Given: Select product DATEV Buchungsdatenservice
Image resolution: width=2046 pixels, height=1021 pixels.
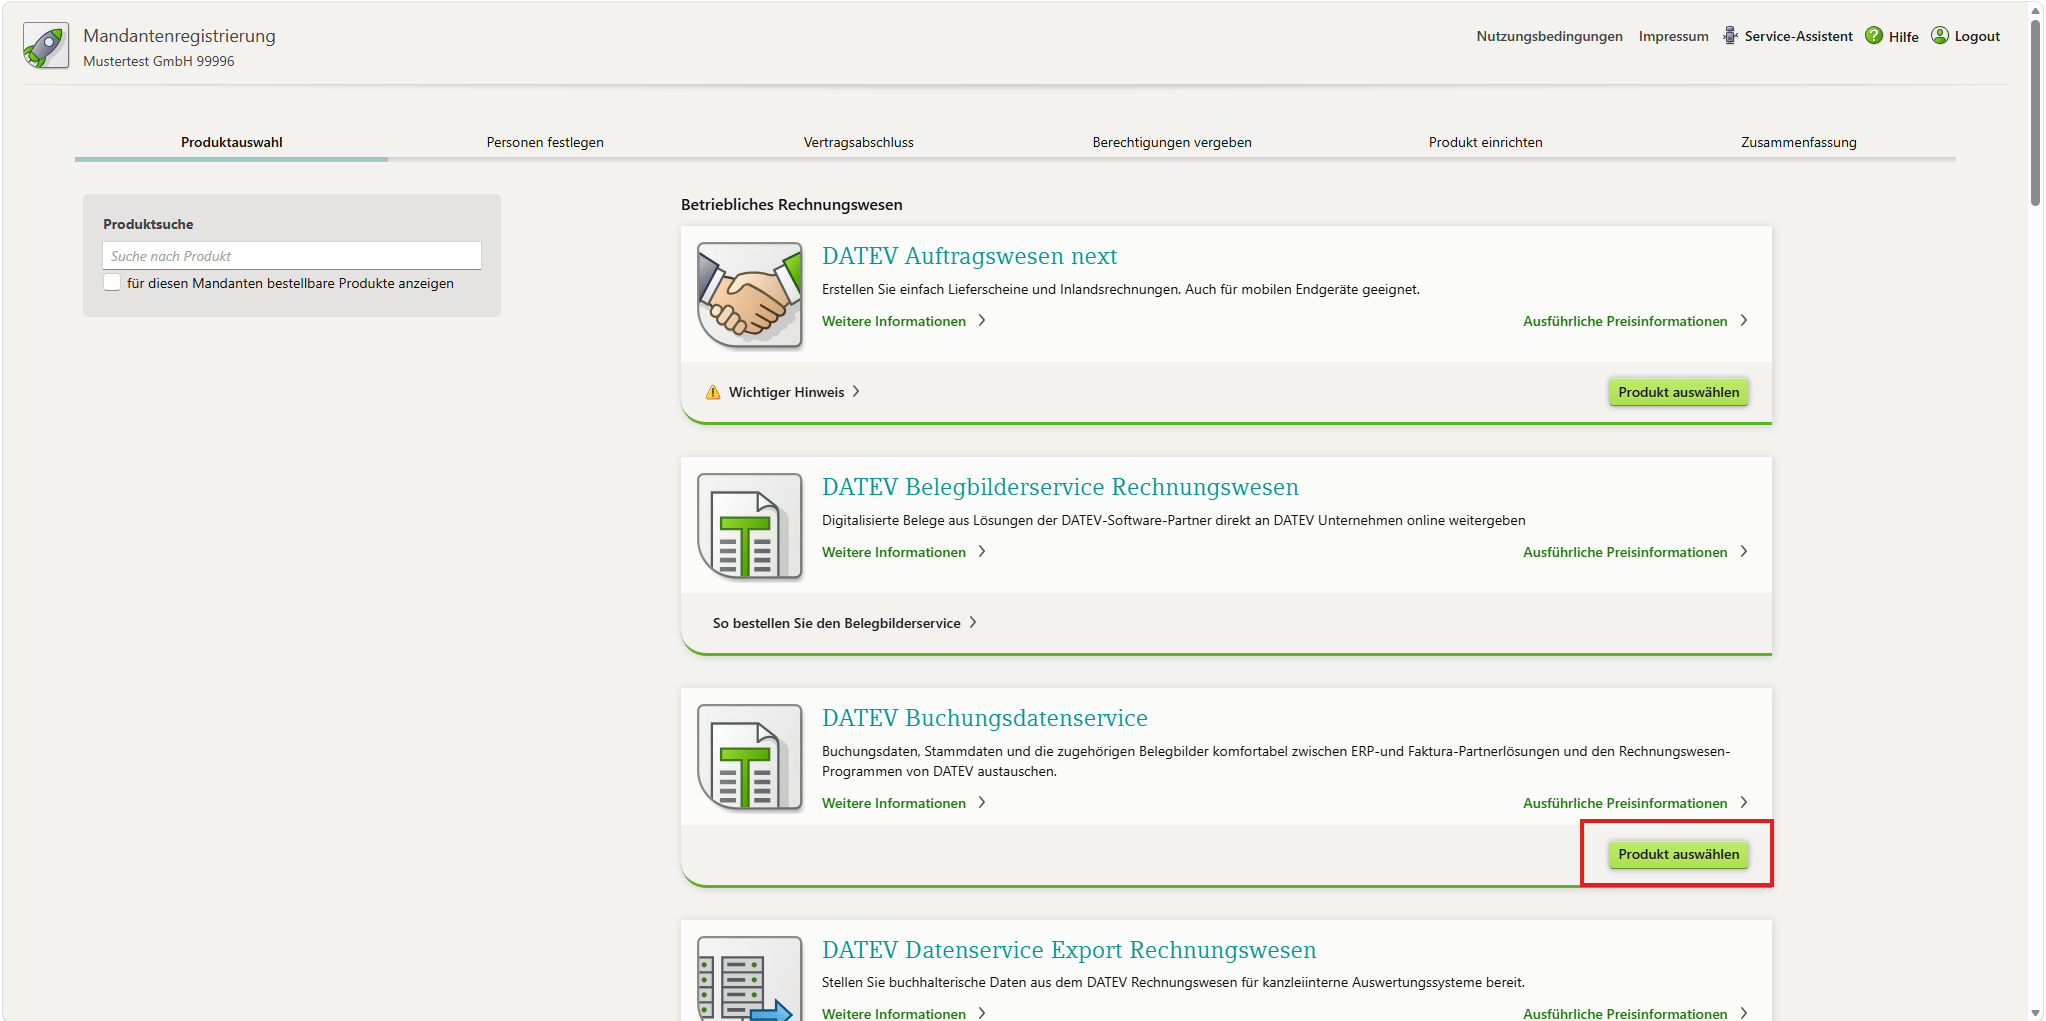Looking at the screenshot, I should 1679,854.
